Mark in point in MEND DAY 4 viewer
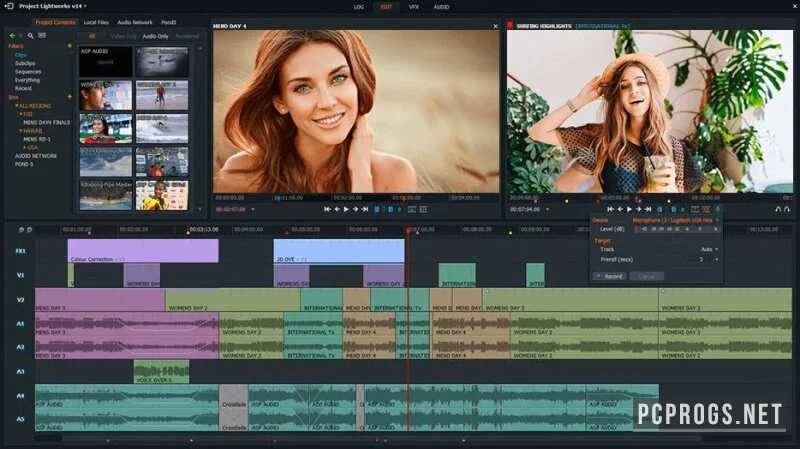 pyautogui.click(x=377, y=209)
